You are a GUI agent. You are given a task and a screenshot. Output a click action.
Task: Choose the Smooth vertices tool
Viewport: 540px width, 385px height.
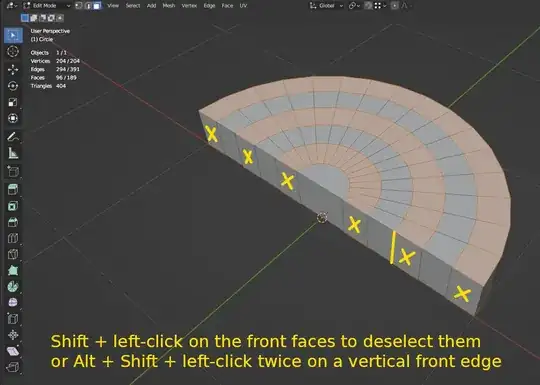13,302
